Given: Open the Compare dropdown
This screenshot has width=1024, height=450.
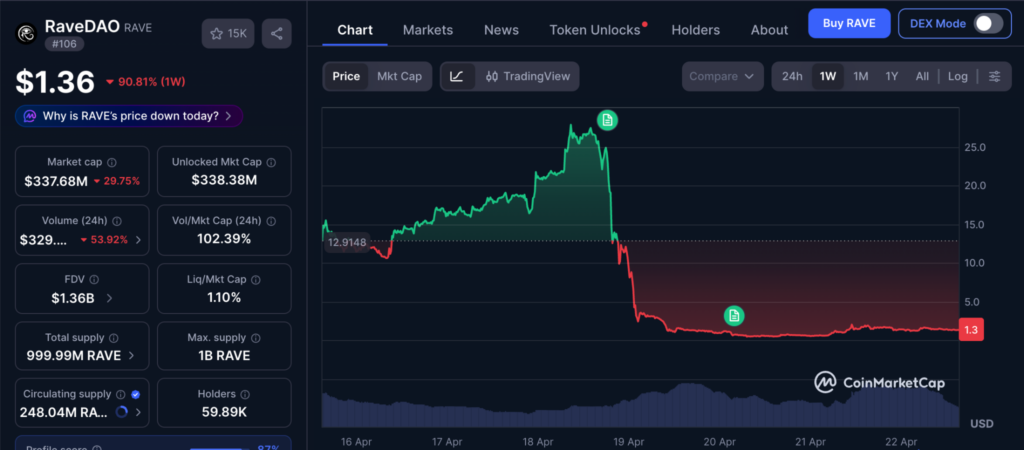Looking at the screenshot, I should pos(723,76).
